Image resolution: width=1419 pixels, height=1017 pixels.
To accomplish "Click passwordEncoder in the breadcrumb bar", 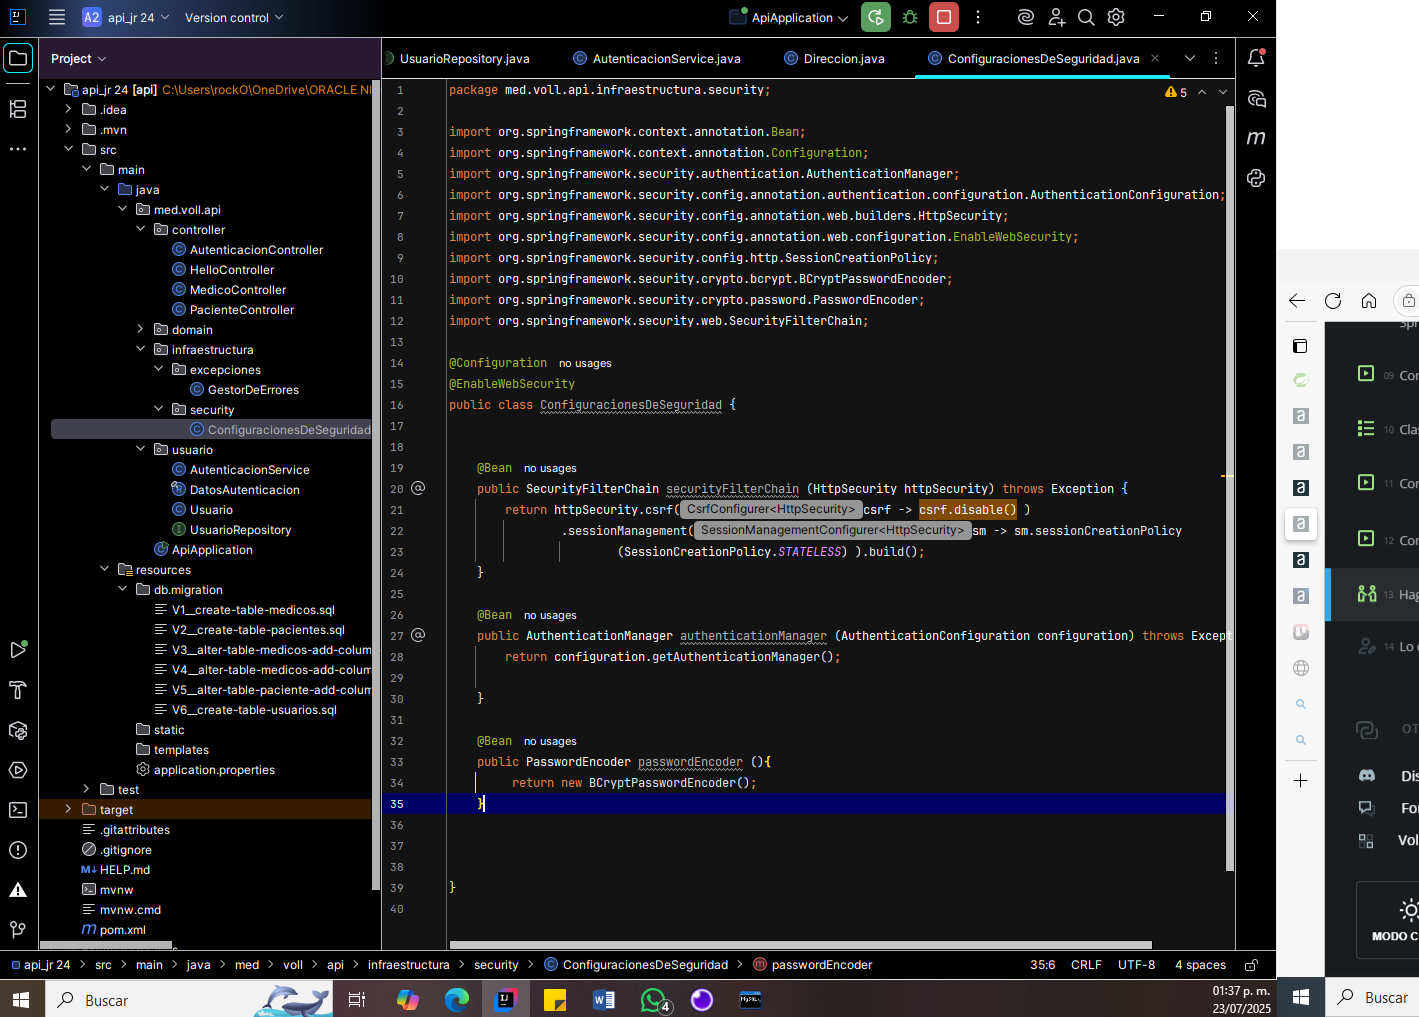I will [x=822, y=965].
